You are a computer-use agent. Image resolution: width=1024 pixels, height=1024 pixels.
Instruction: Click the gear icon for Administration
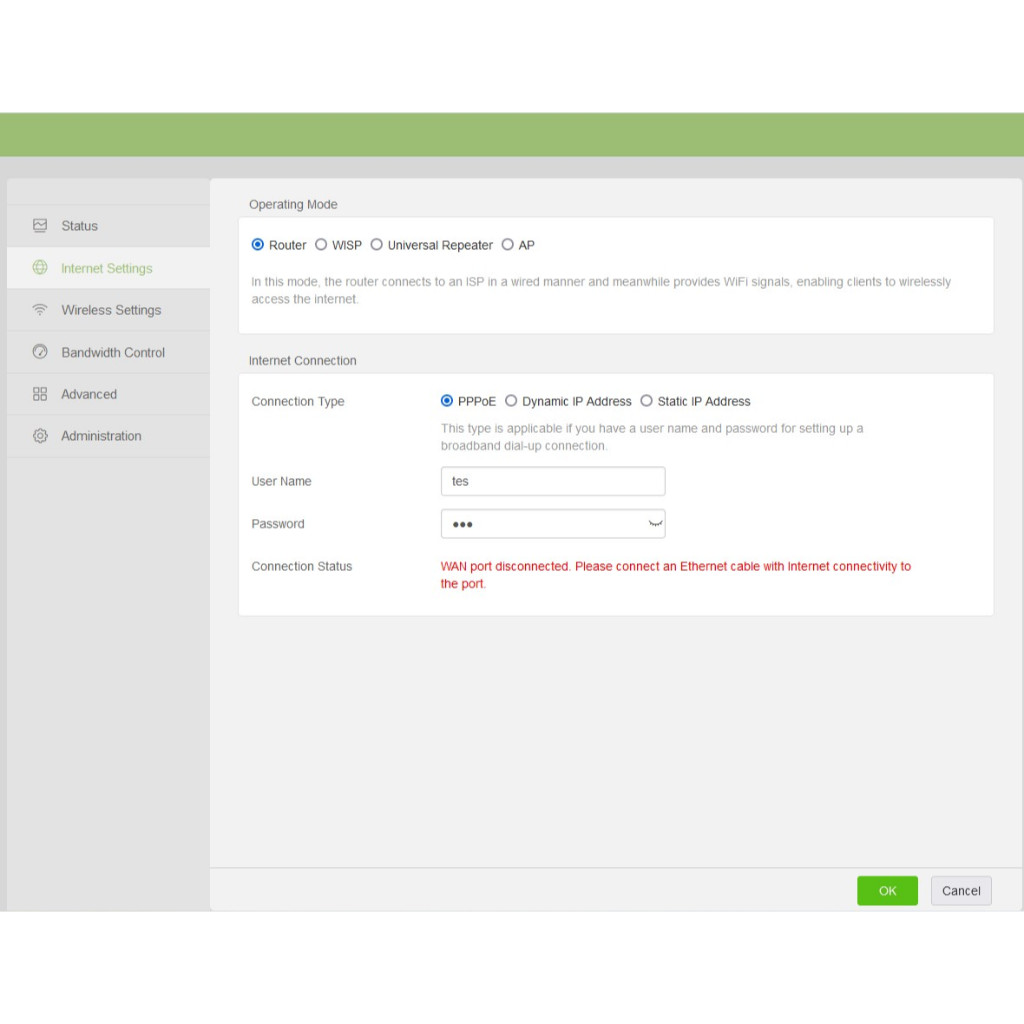click(x=40, y=436)
